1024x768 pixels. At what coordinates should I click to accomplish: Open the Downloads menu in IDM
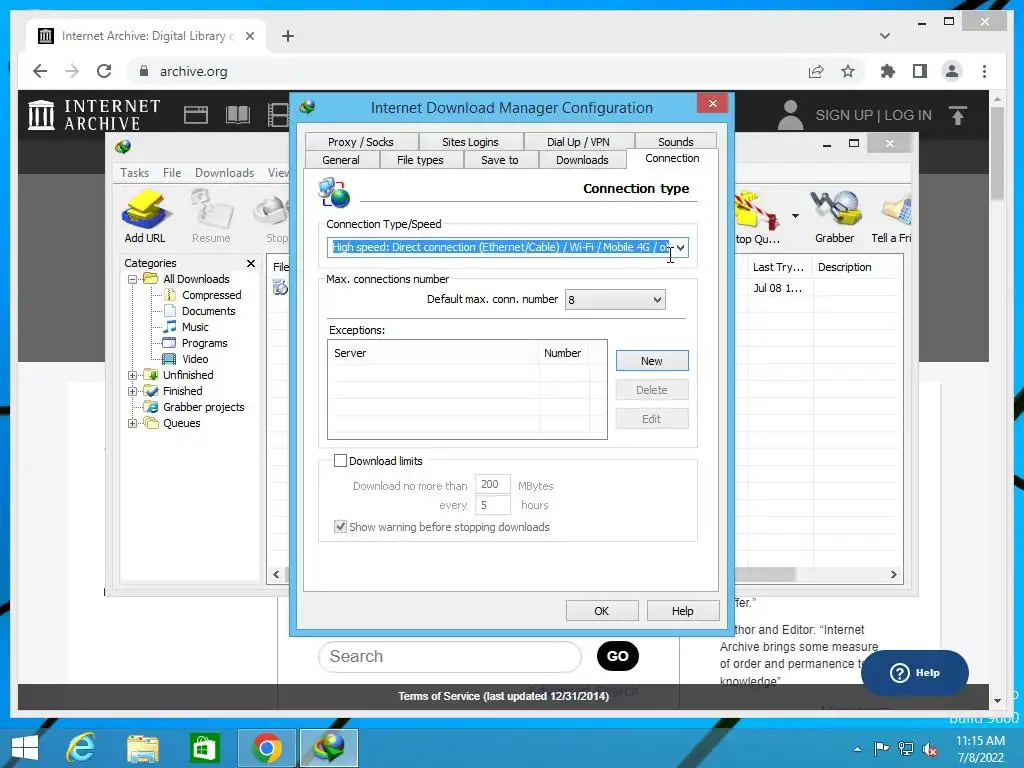point(224,172)
